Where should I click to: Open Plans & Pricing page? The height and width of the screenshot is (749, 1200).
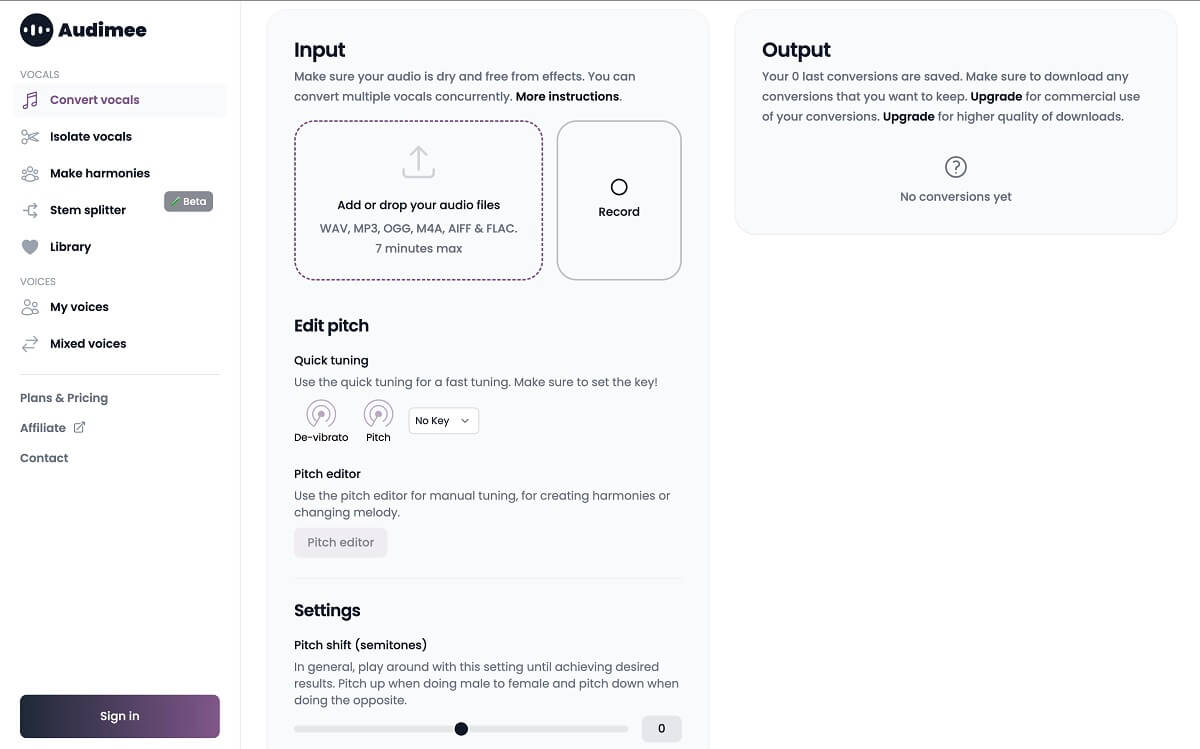pos(64,398)
